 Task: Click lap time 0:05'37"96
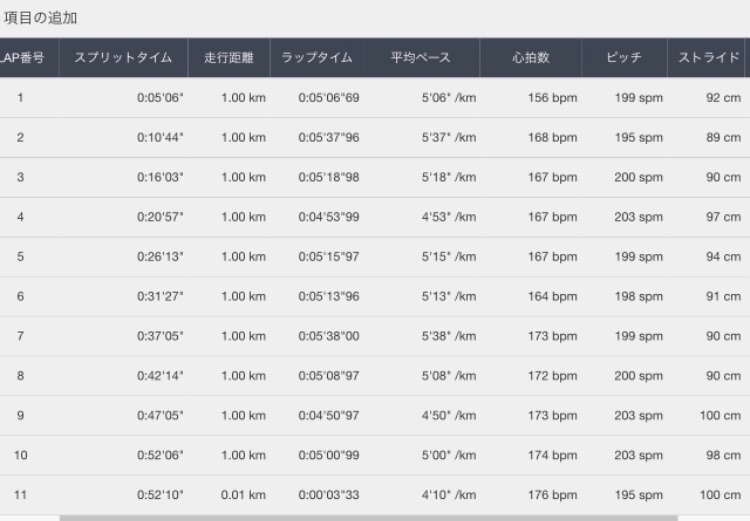click(329, 137)
